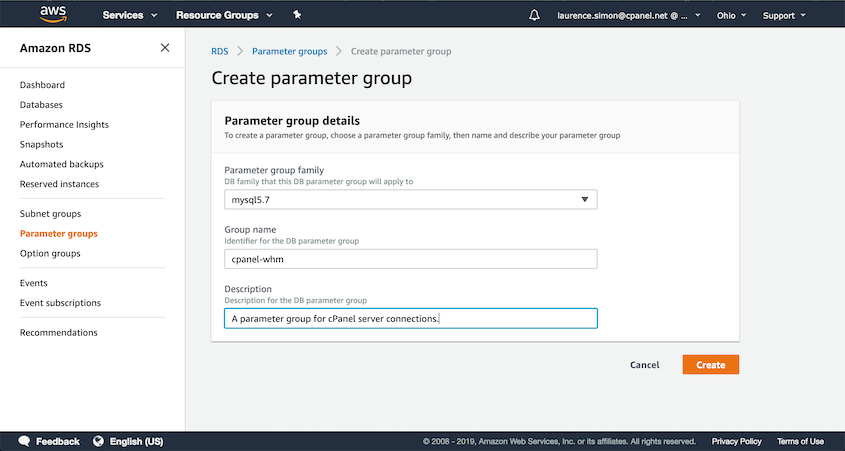Open the Ohio region selector

(x=731, y=16)
